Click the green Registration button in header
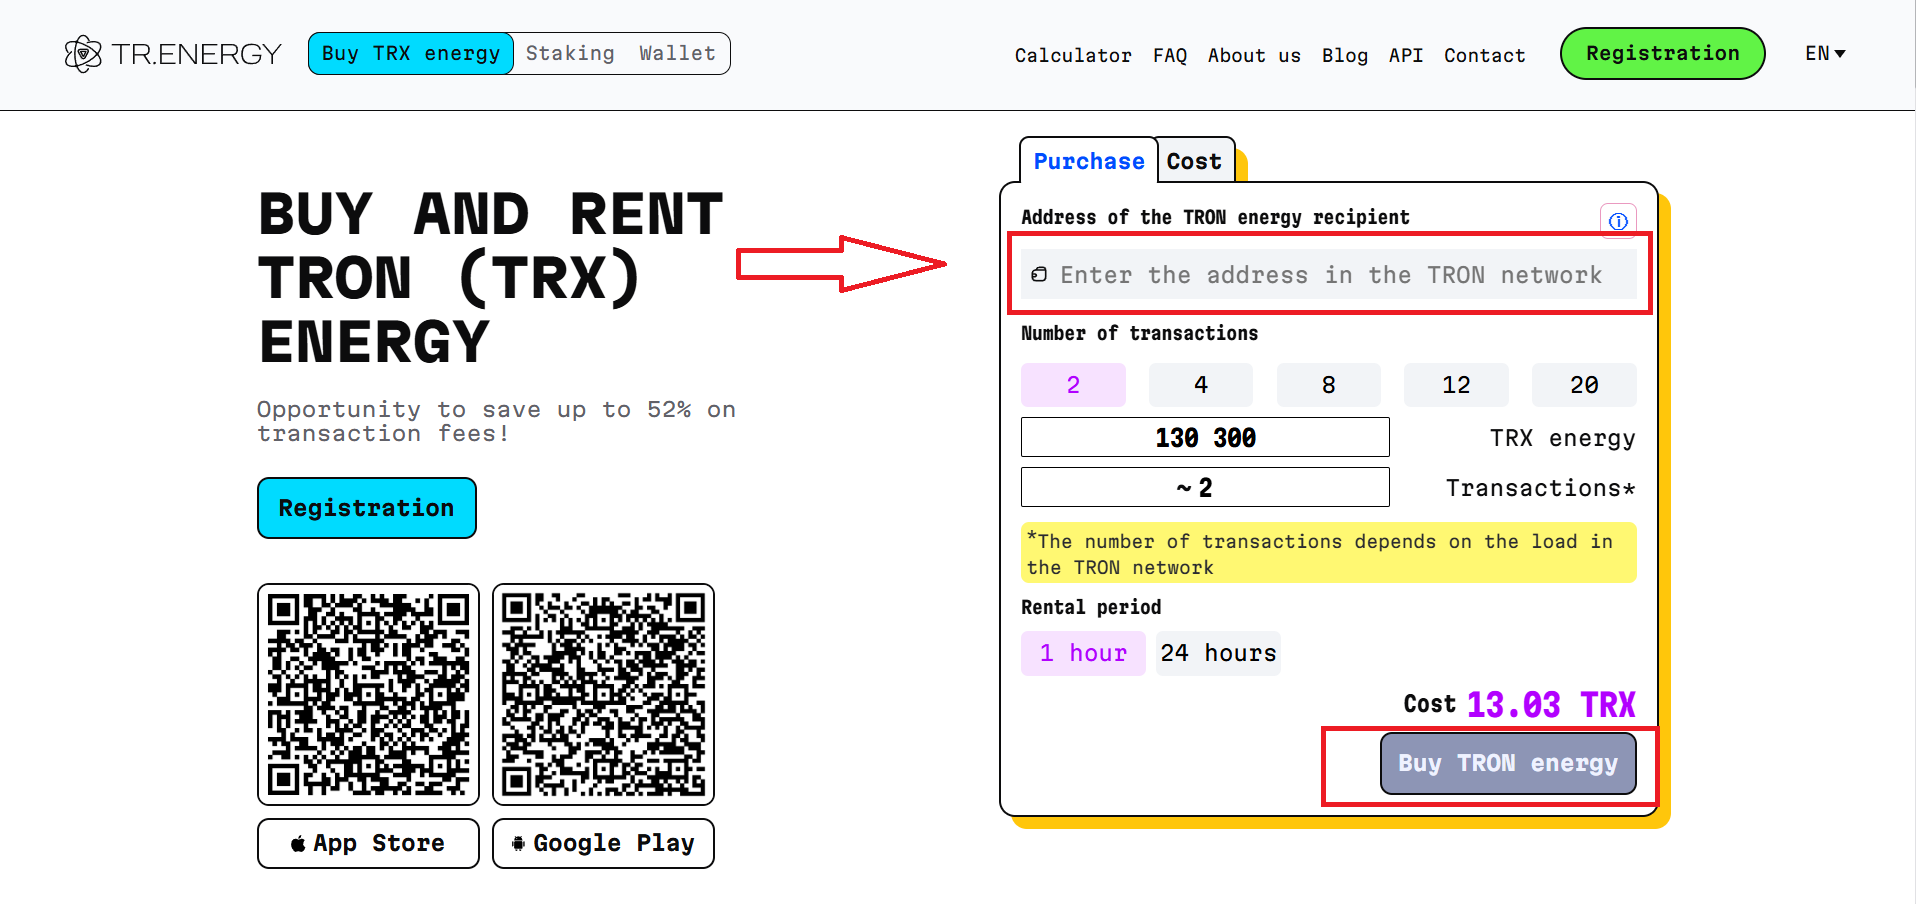The height and width of the screenshot is (904, 1916). point(1662,53)
